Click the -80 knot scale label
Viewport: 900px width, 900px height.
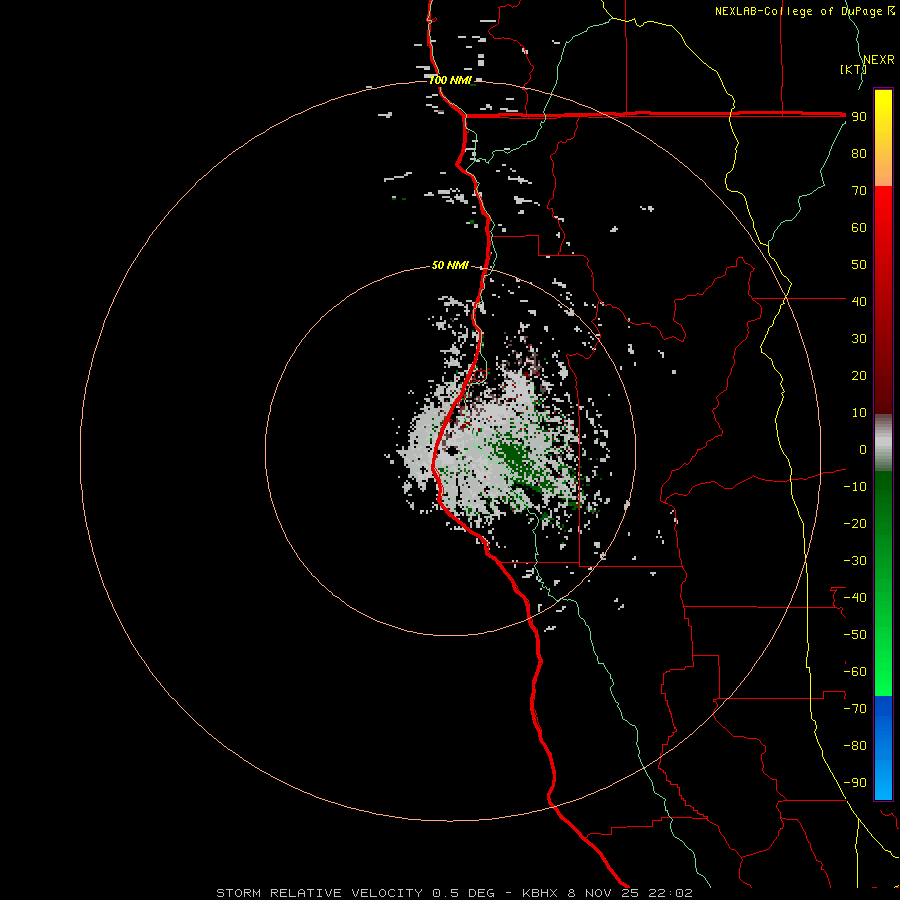(855, 746)
